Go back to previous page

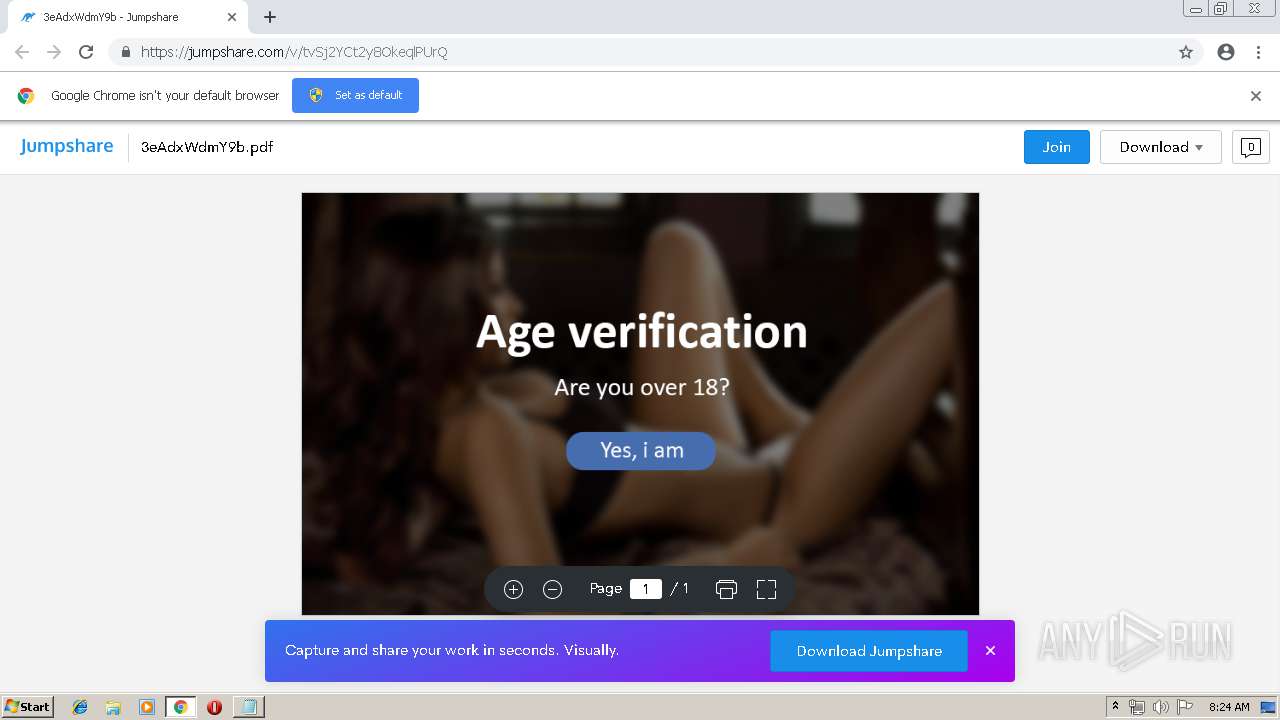[22, 52]
